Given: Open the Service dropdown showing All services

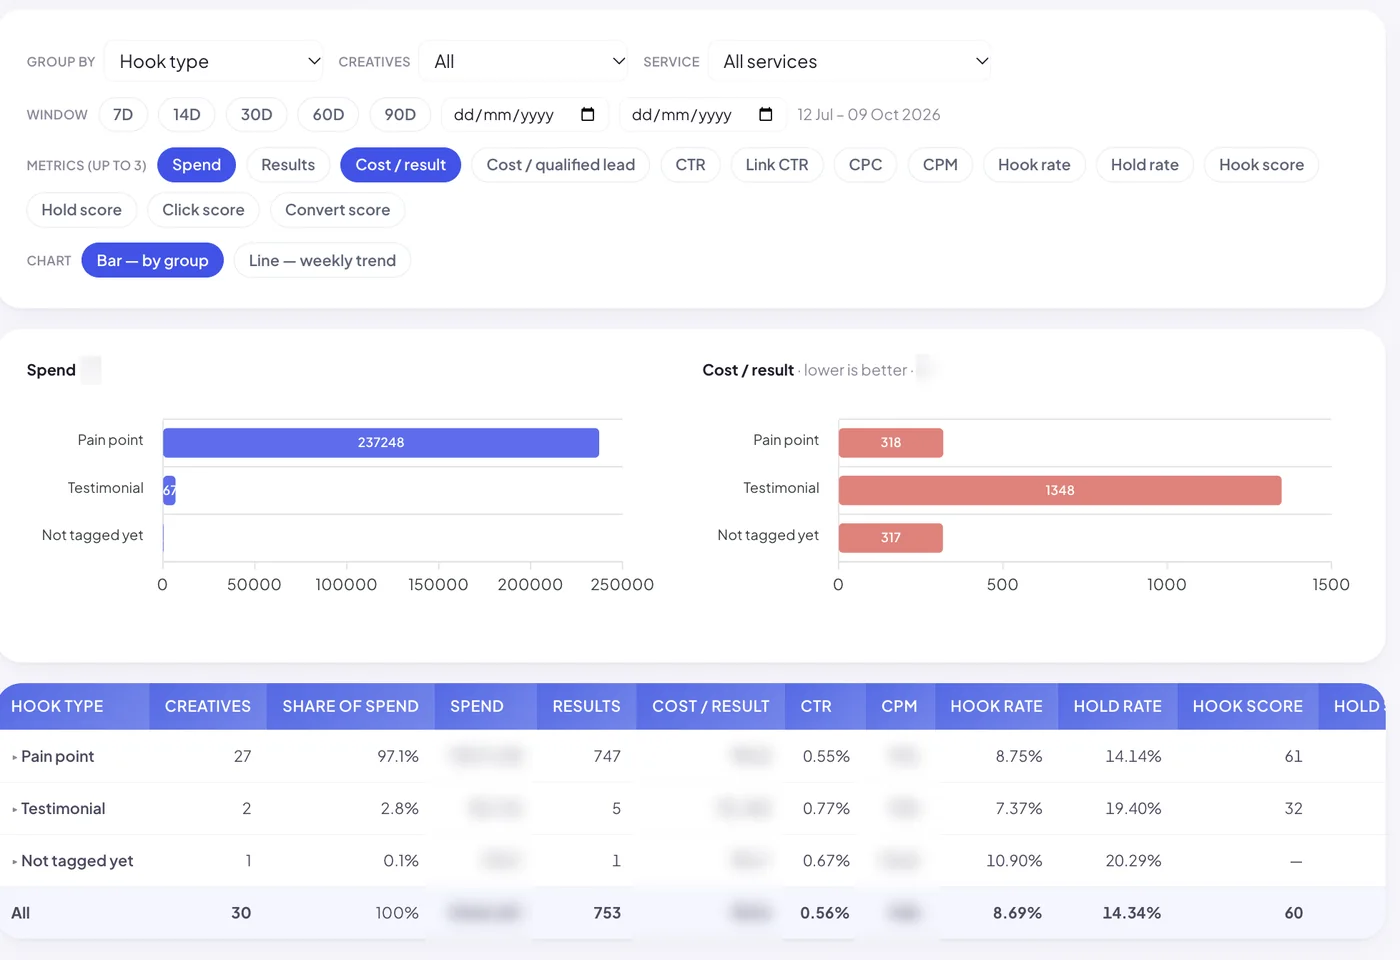Looking at the screenshot, I should (x=850, y=61).
